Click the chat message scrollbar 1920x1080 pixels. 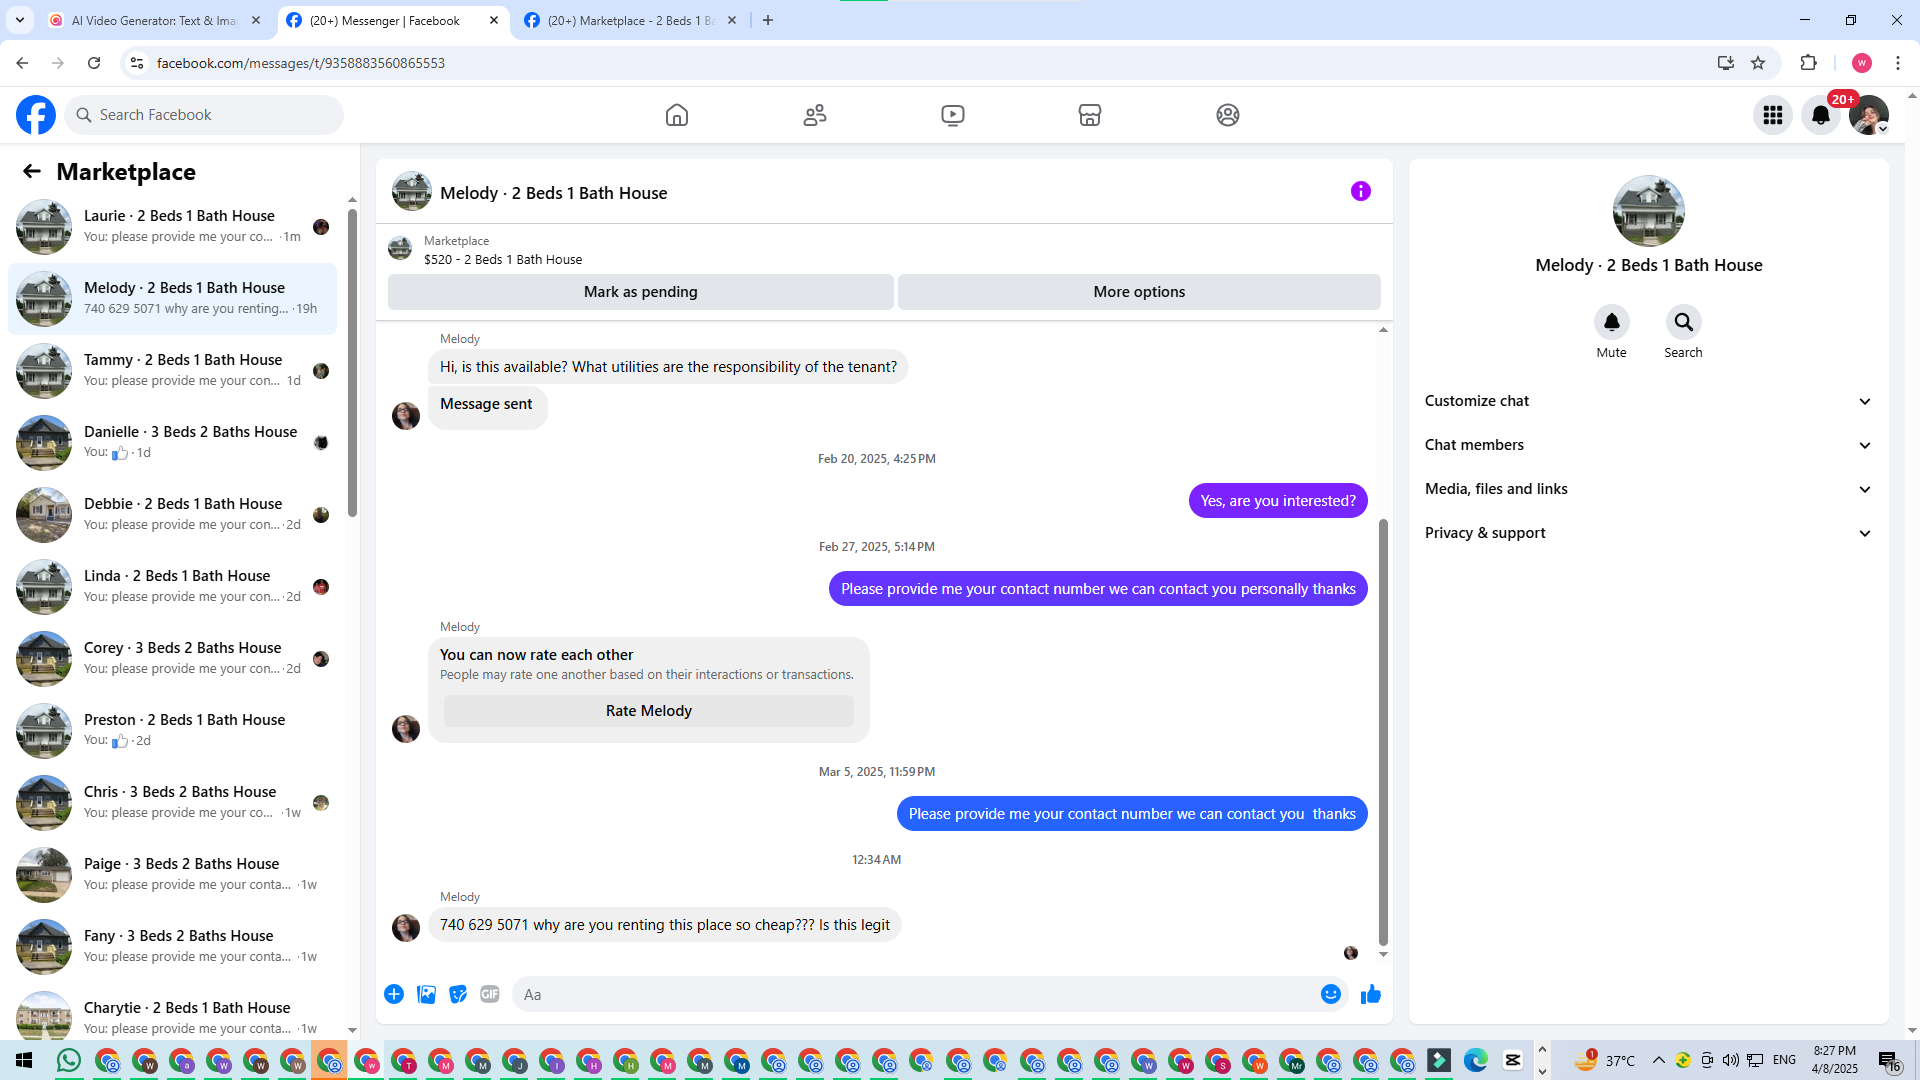tap(1383, 730)
